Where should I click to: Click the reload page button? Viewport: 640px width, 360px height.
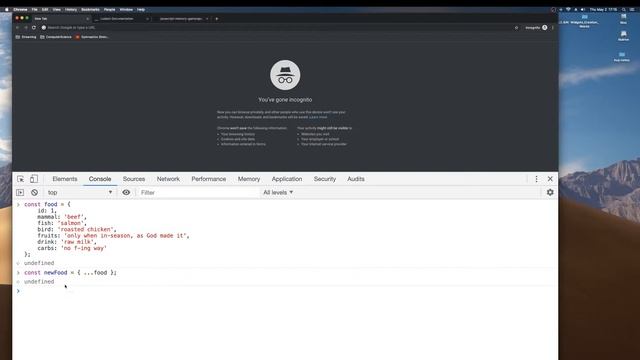tap(34, 27)
